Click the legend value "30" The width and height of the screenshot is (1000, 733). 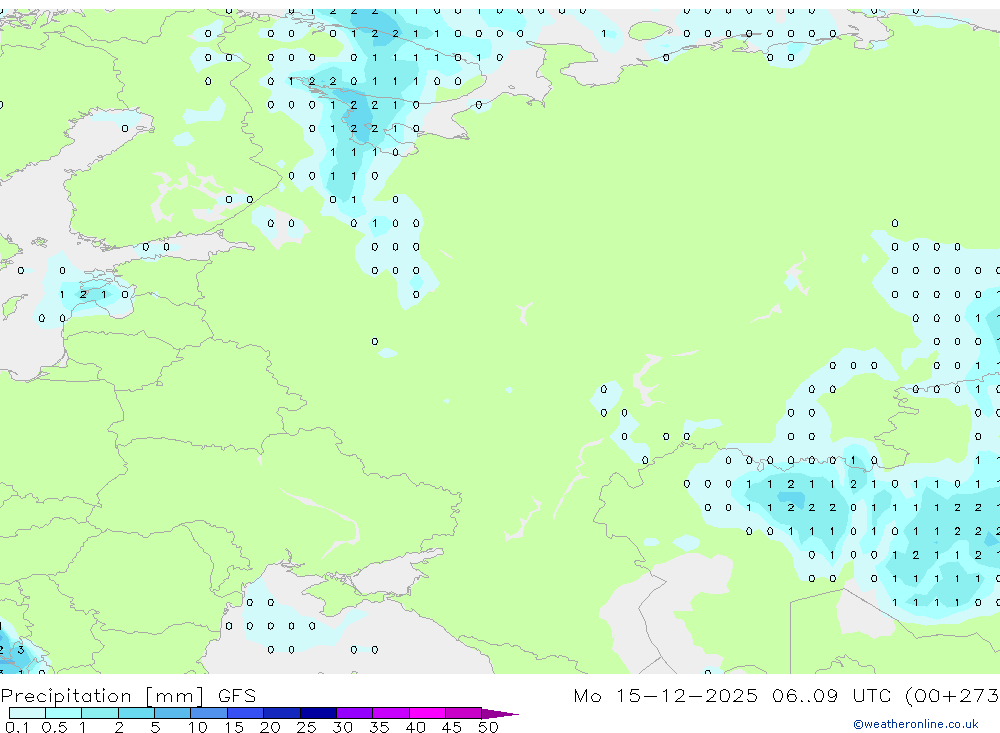343,727
